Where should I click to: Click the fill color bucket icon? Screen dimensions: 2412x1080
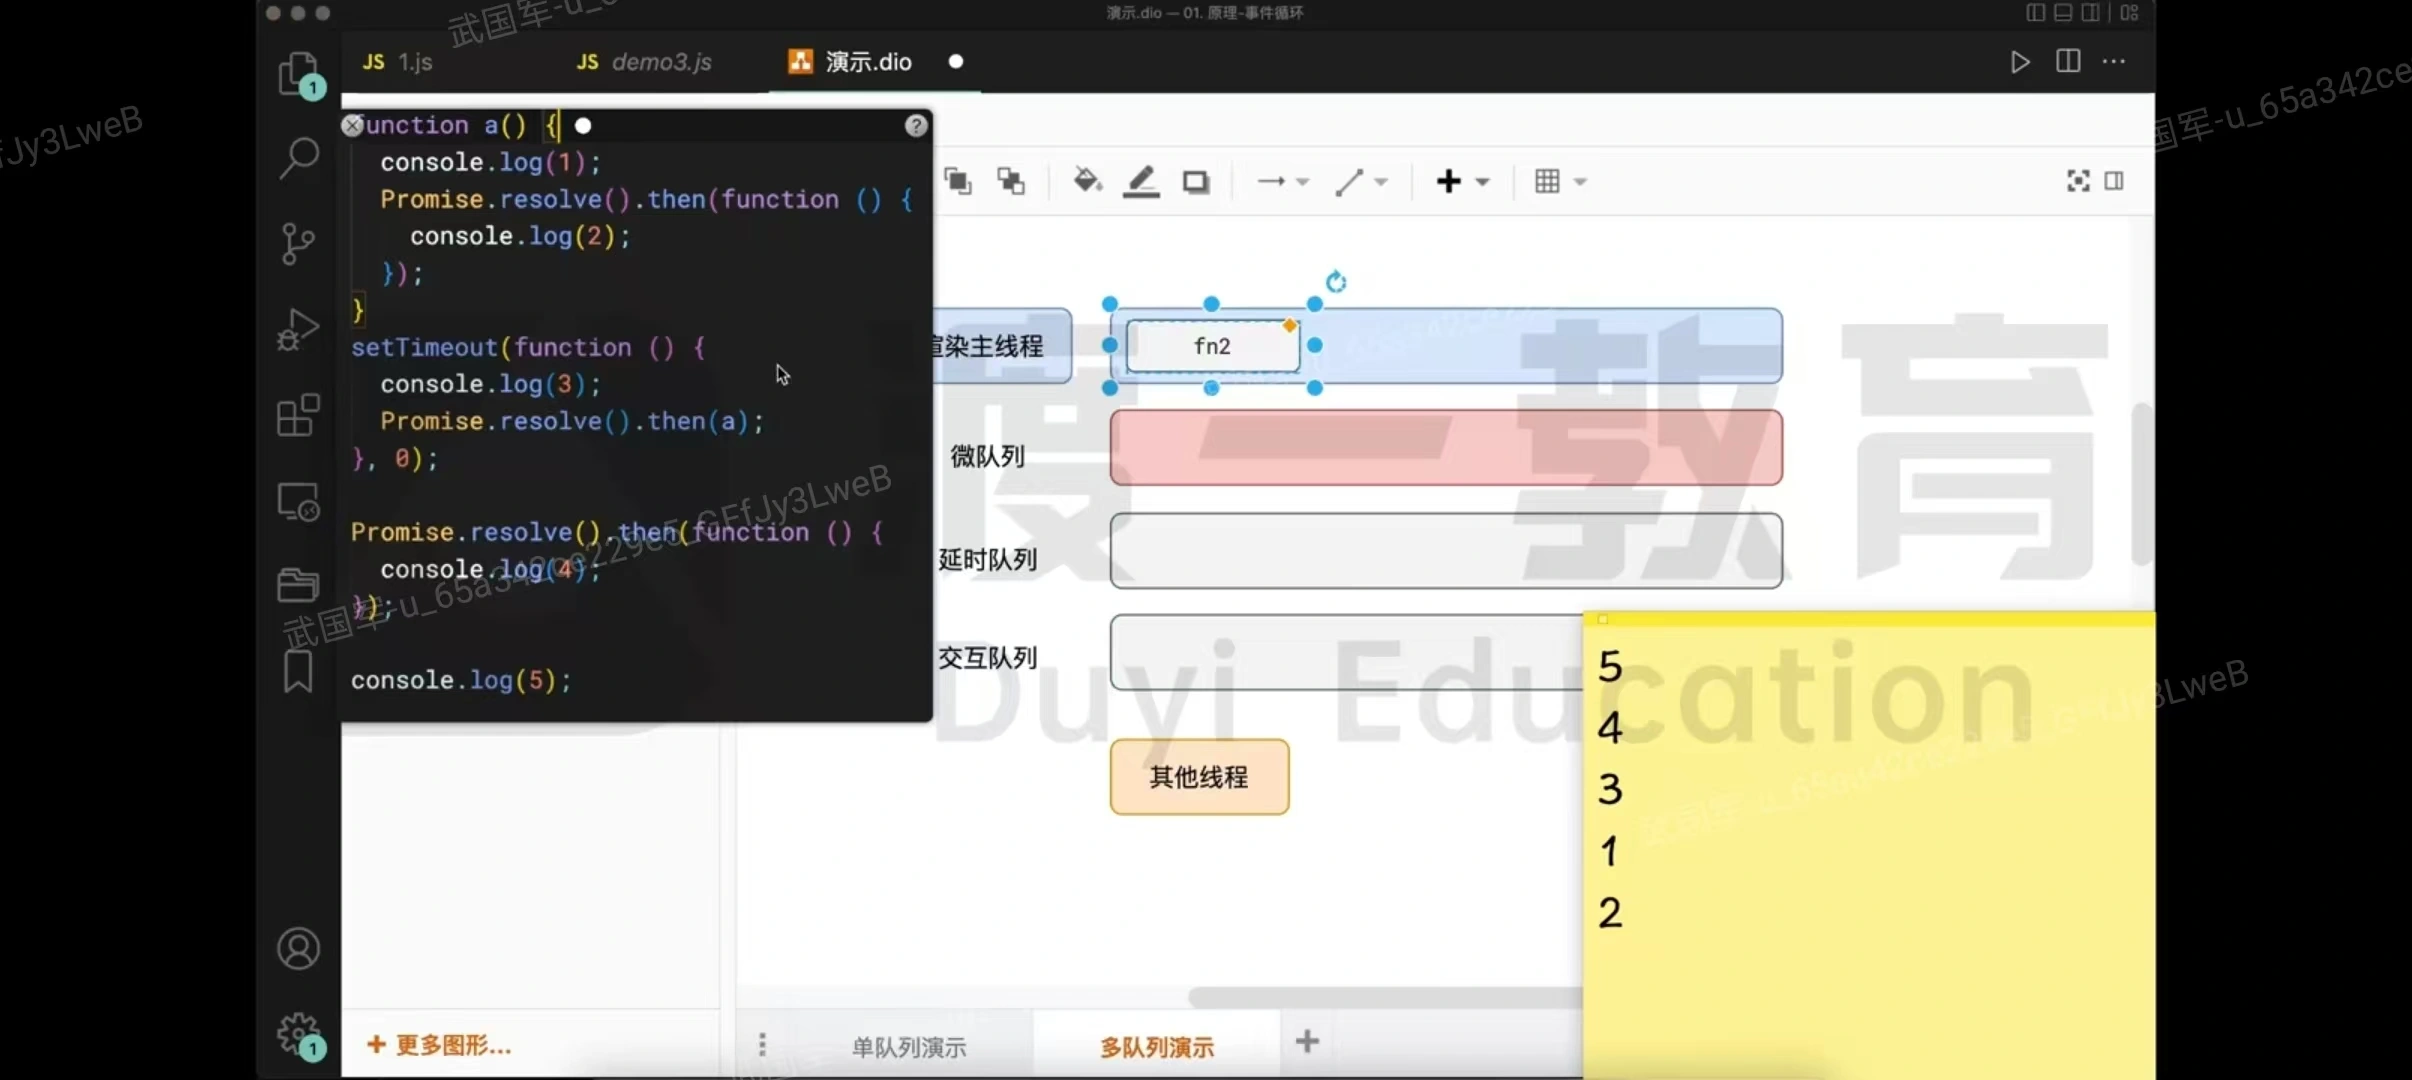click(x=1087, y=181)
